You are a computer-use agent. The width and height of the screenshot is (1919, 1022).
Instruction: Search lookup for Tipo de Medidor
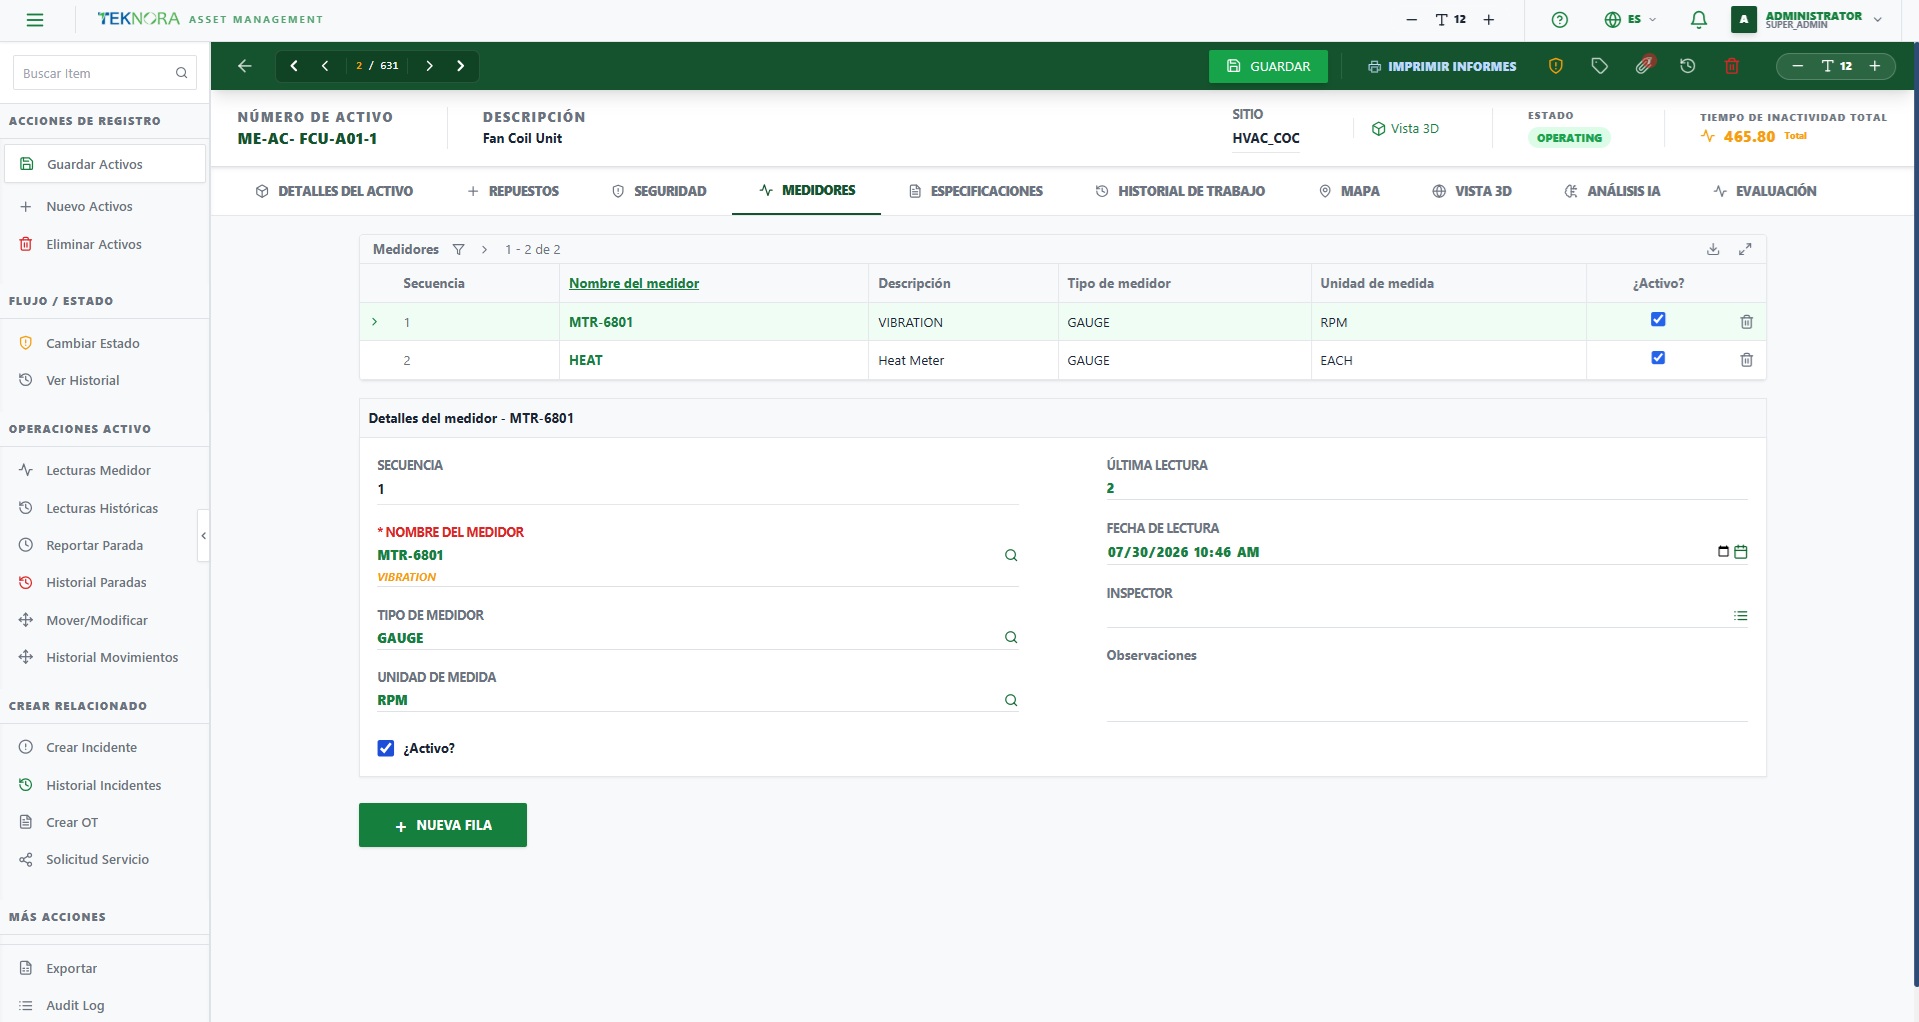pyautogui.click(x=1011, y=638)
